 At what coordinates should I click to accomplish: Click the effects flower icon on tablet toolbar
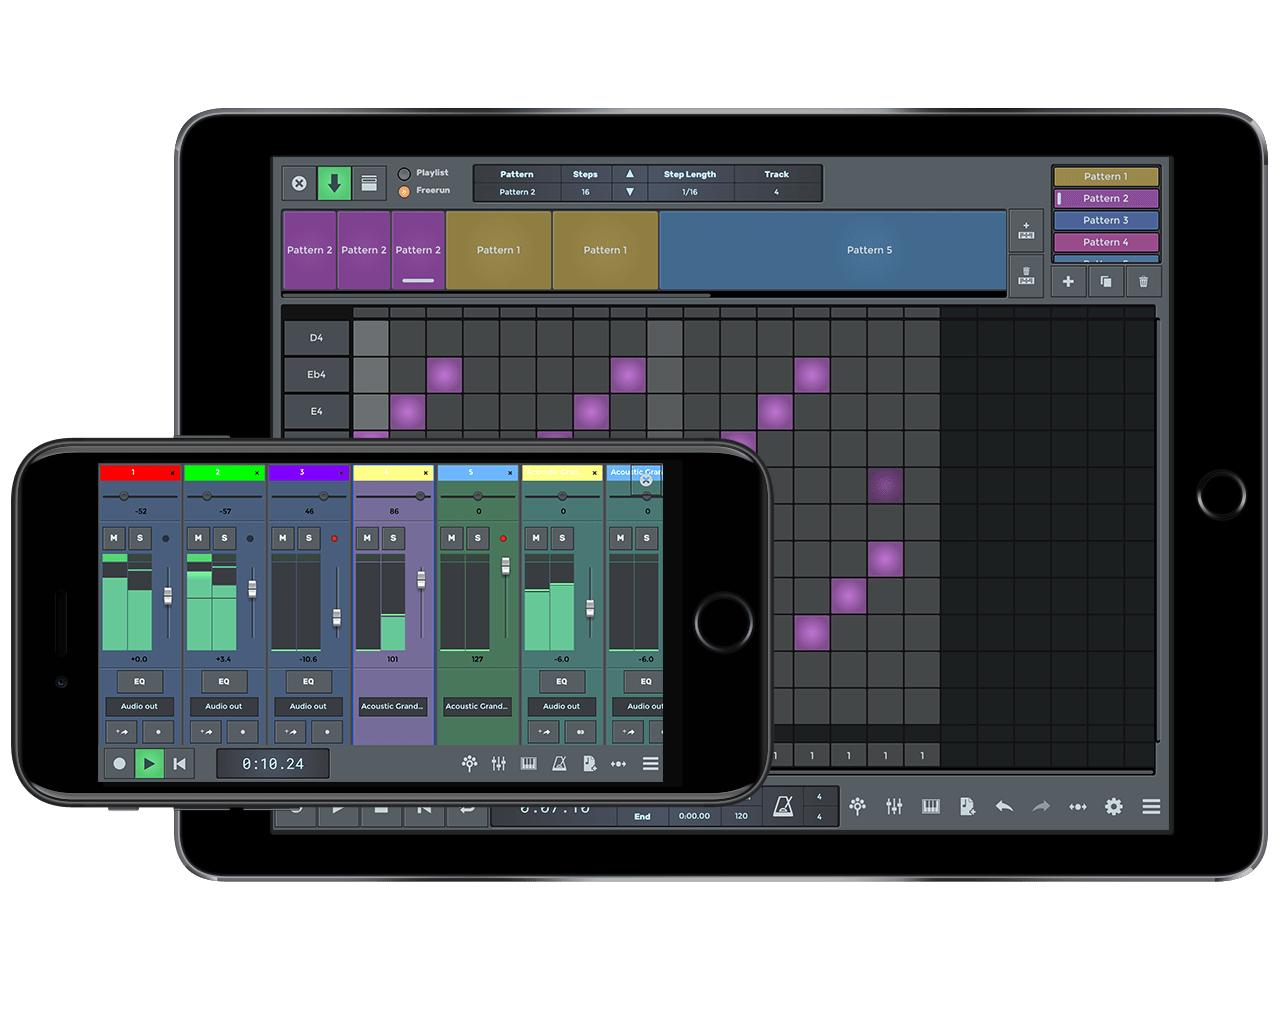pos(857,806)
